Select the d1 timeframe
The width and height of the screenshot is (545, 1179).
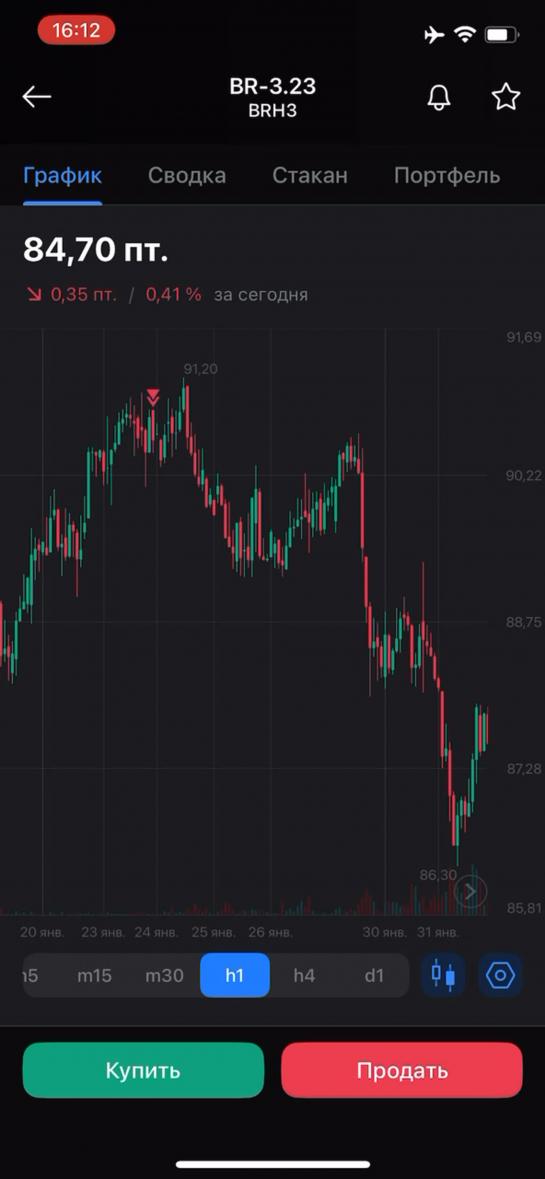pos(374,975)
